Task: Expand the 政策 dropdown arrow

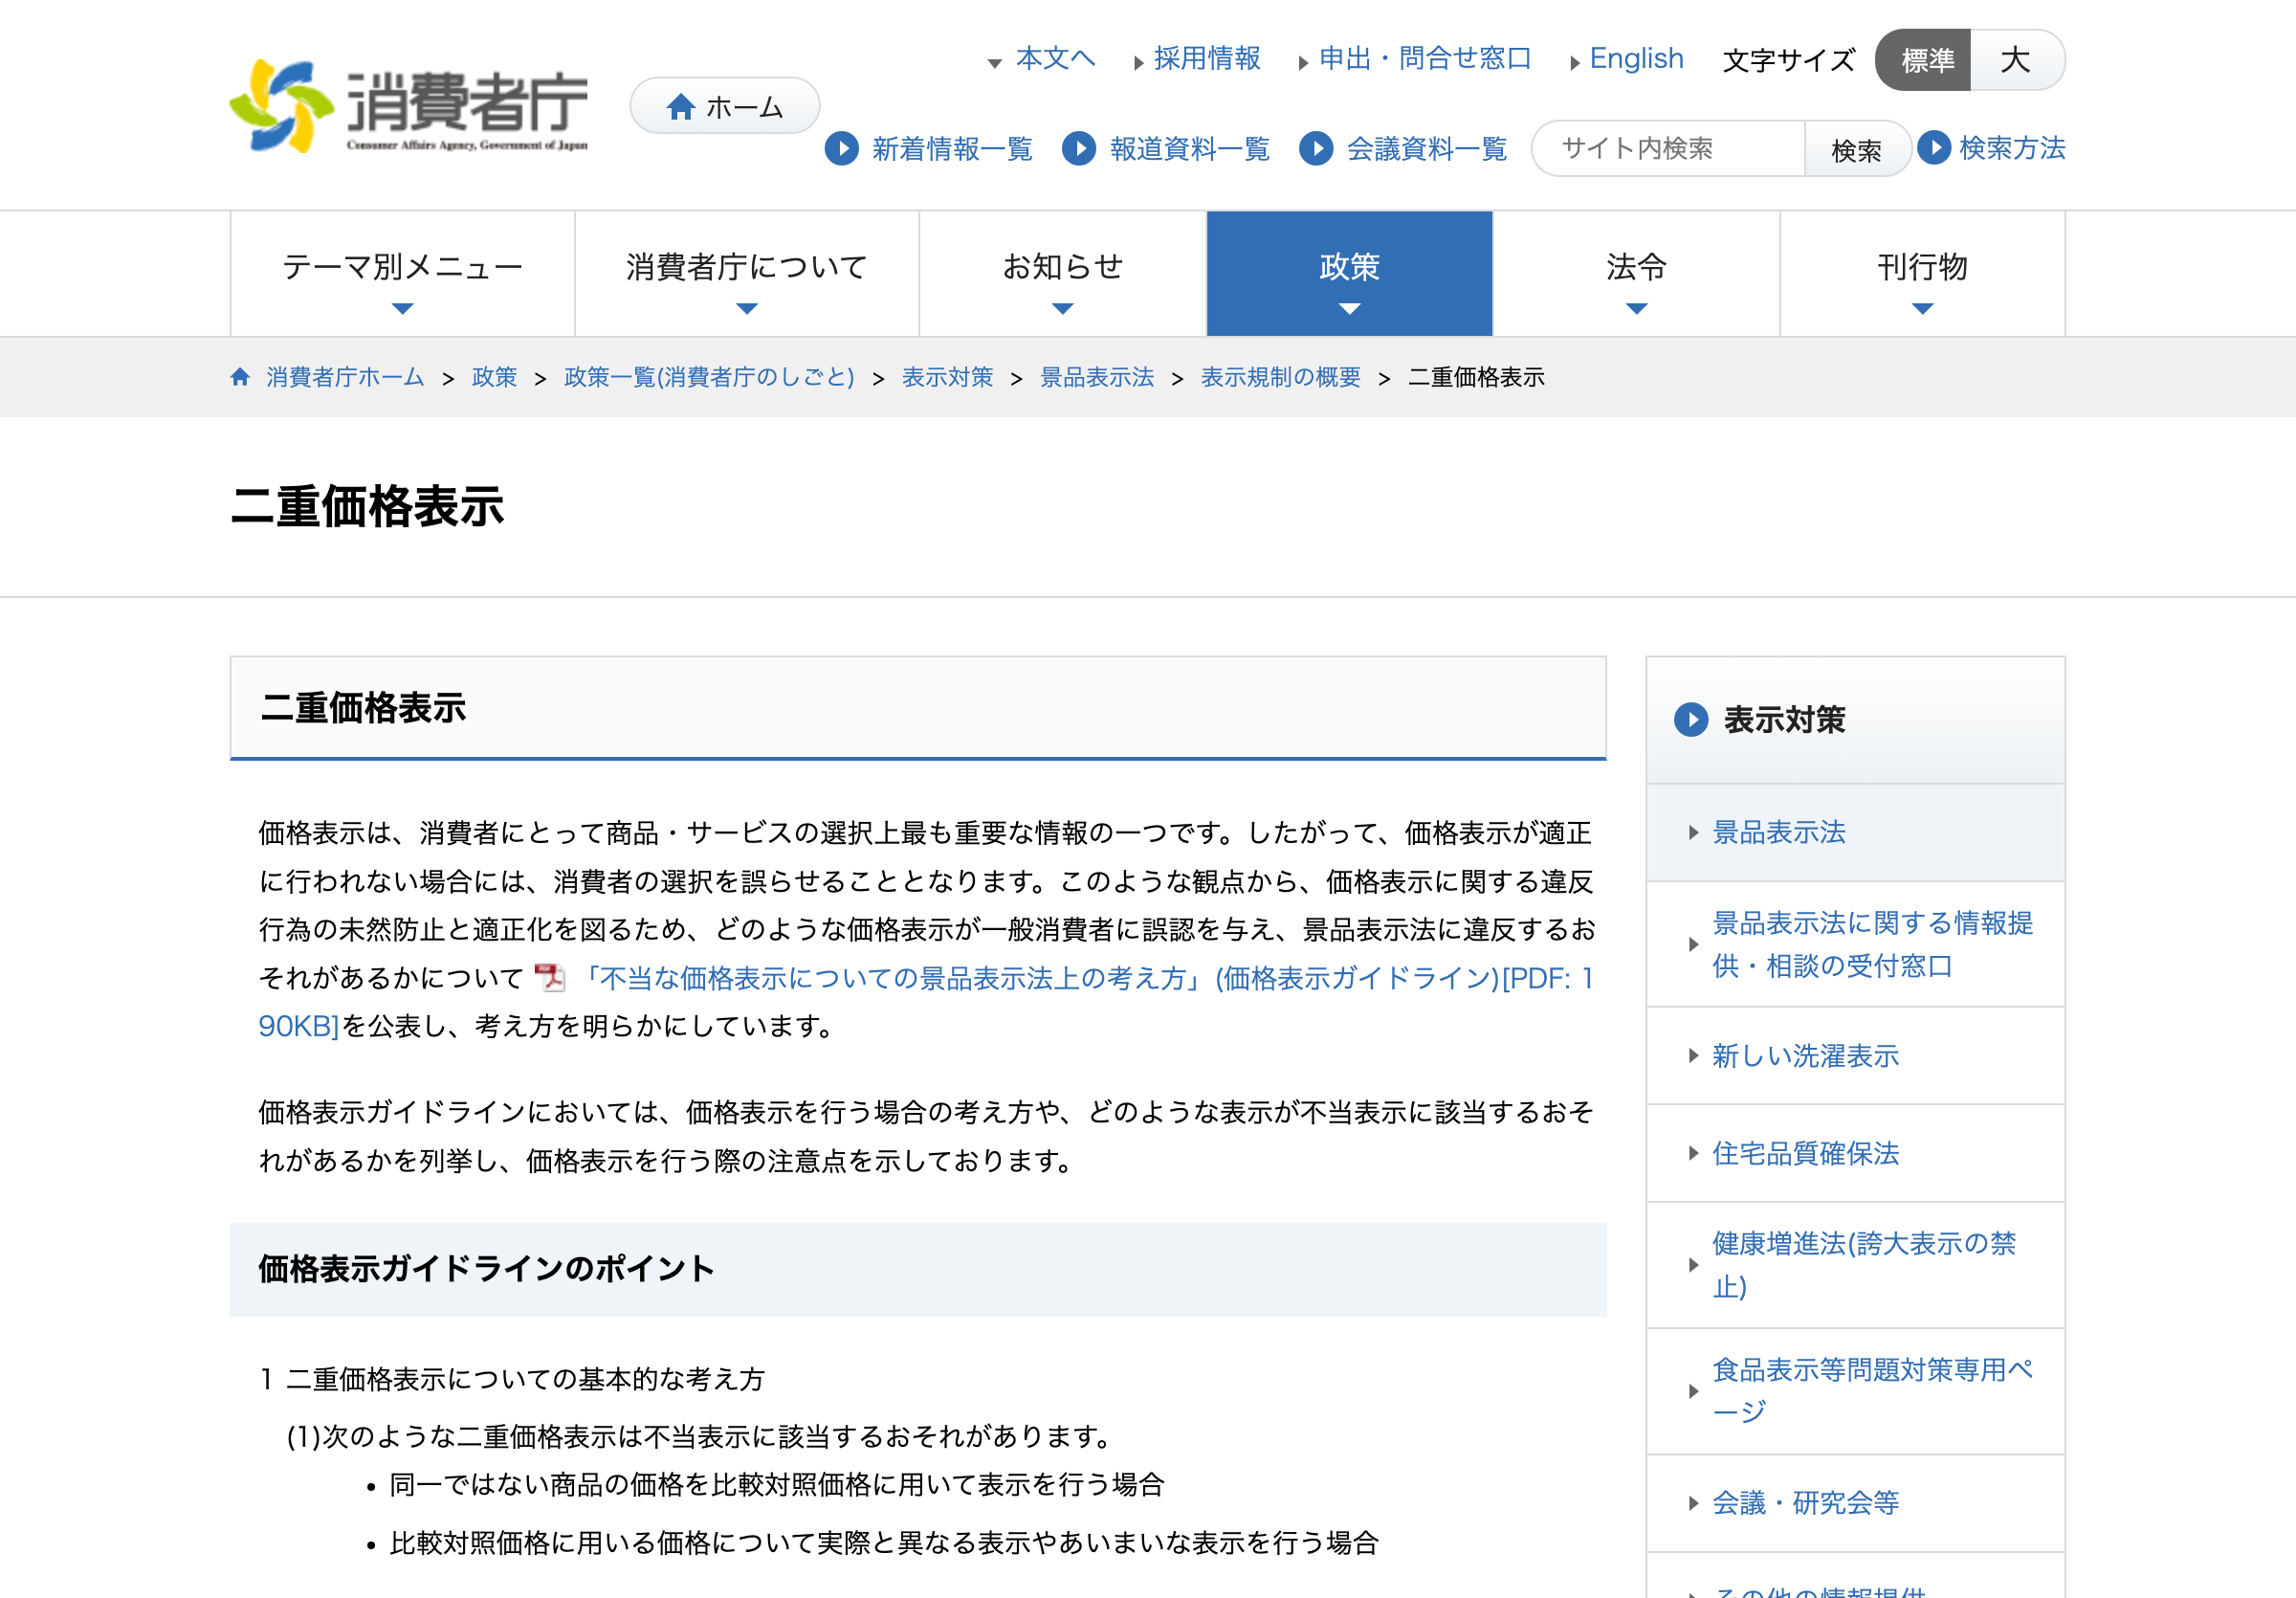Action: point(1350,309)
